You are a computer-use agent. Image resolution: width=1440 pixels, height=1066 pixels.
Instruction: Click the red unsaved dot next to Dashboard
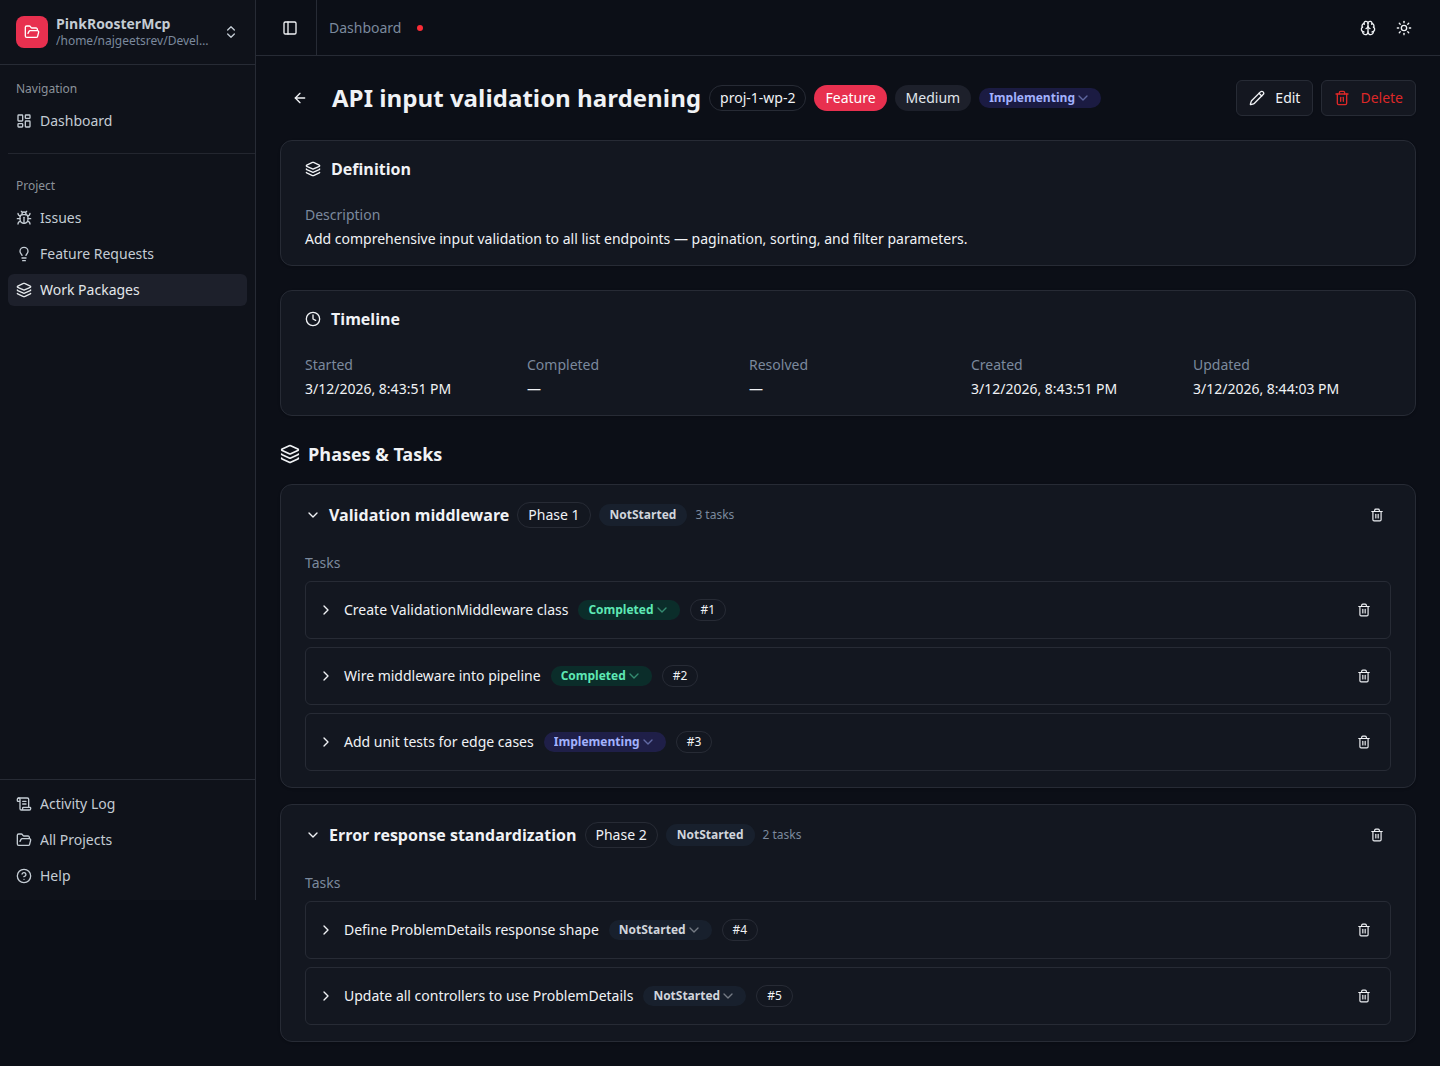tap(420, 28)
